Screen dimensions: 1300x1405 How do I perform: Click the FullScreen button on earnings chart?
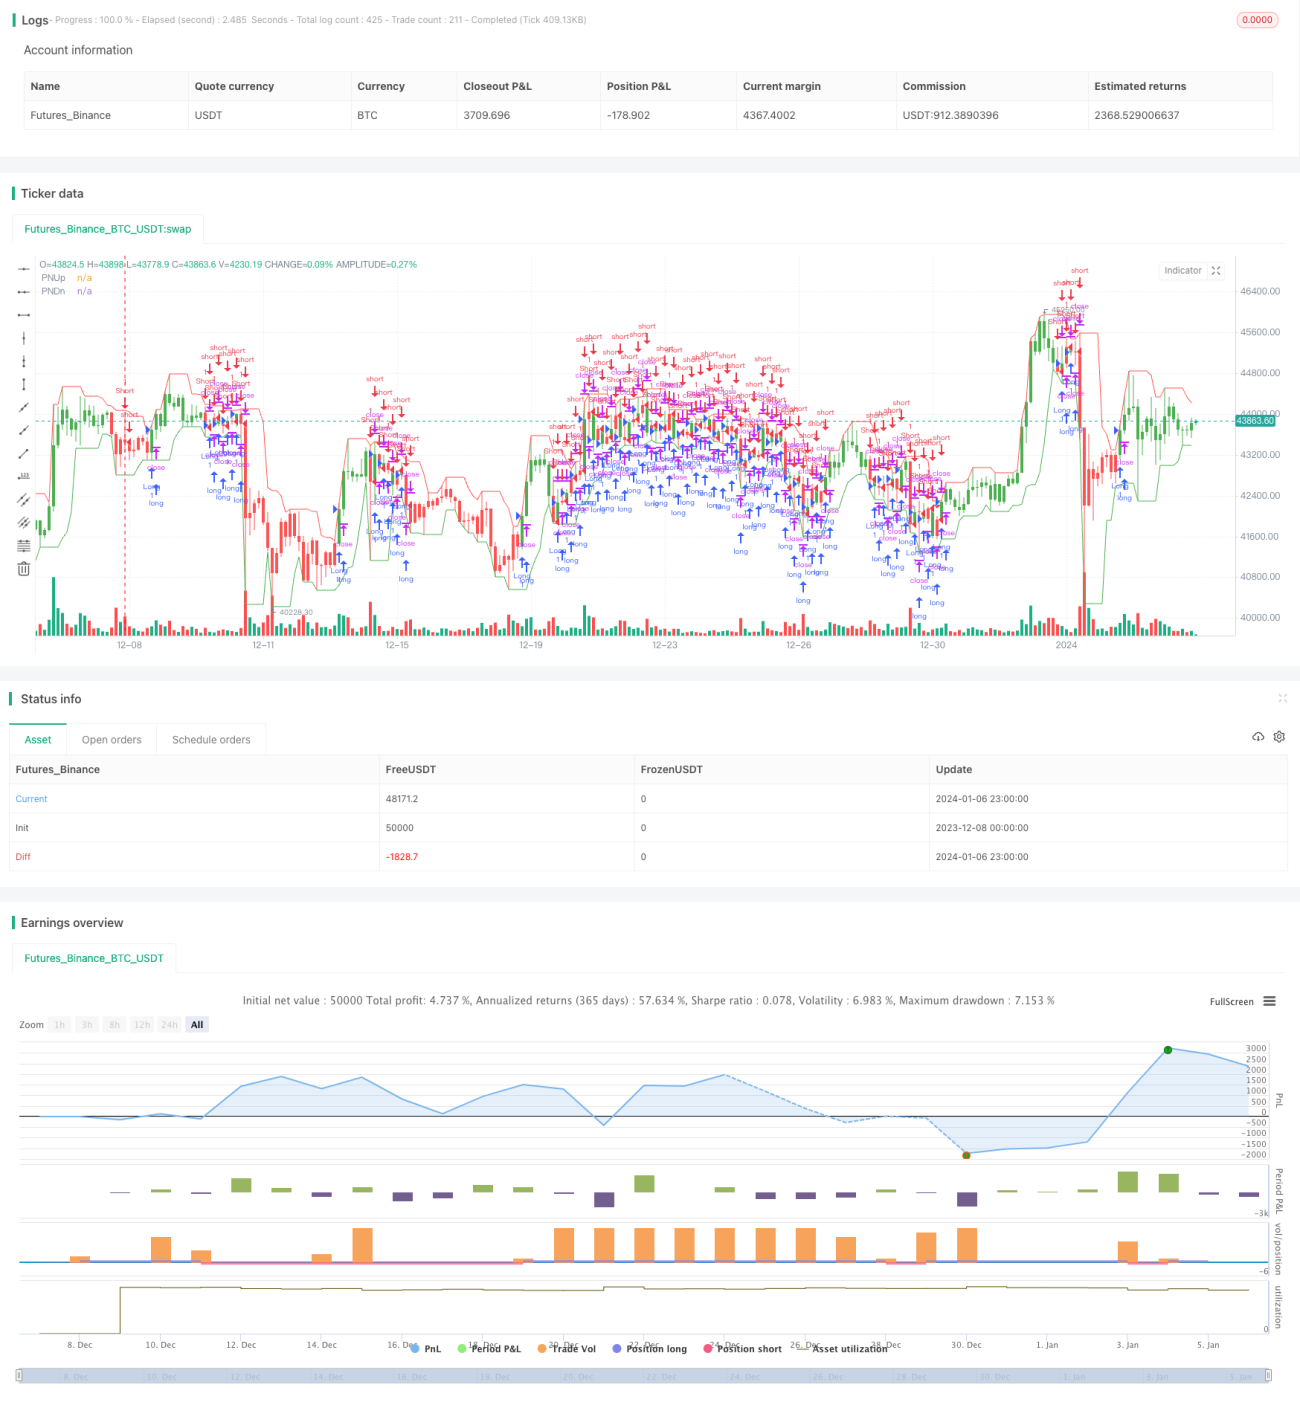coord(1231,1002)
